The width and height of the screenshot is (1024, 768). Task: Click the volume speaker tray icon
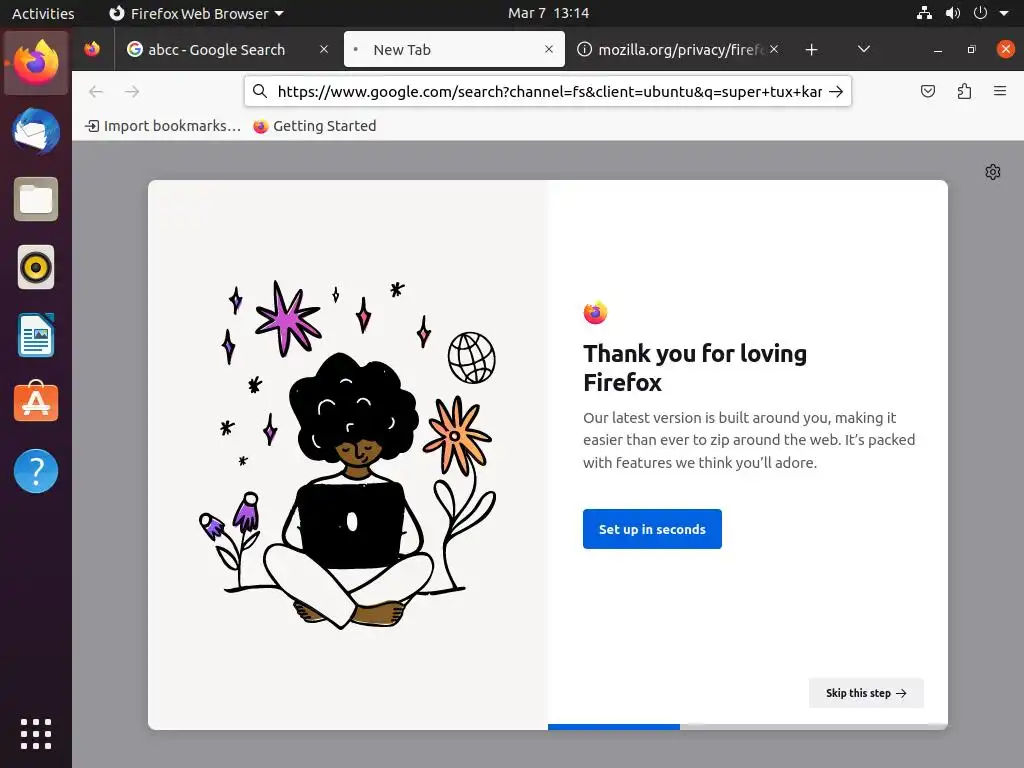click(x=953, y=13)
